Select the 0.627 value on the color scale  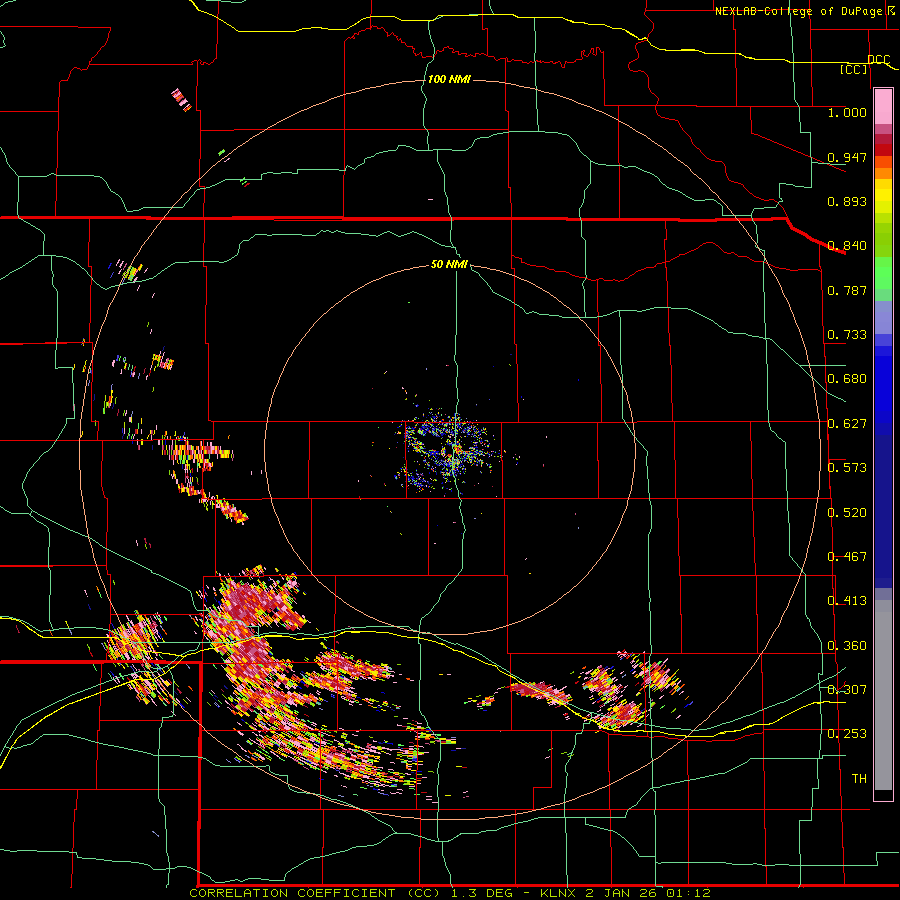[x=847, y=424]
